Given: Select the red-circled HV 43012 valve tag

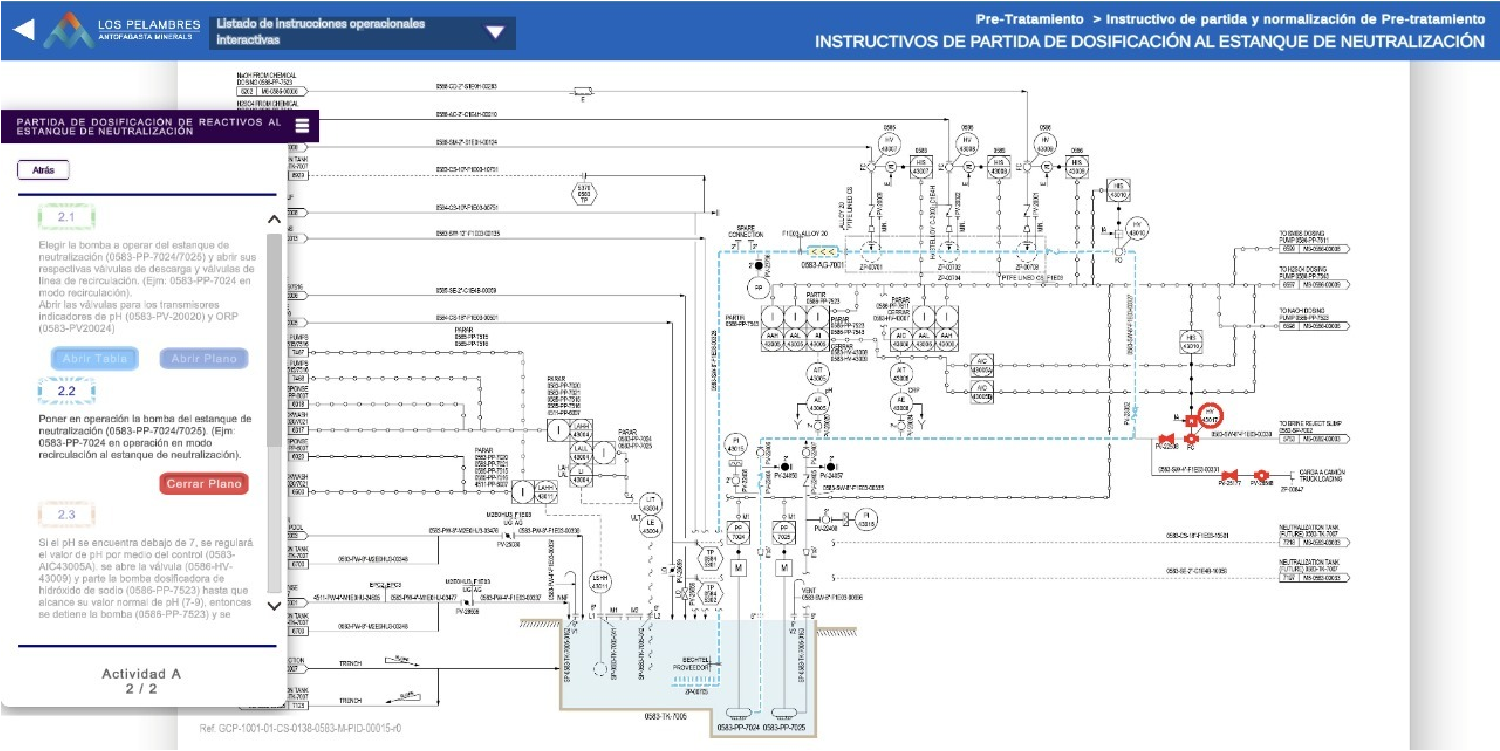Looking at the screenshot, I should click(1210, 415).
